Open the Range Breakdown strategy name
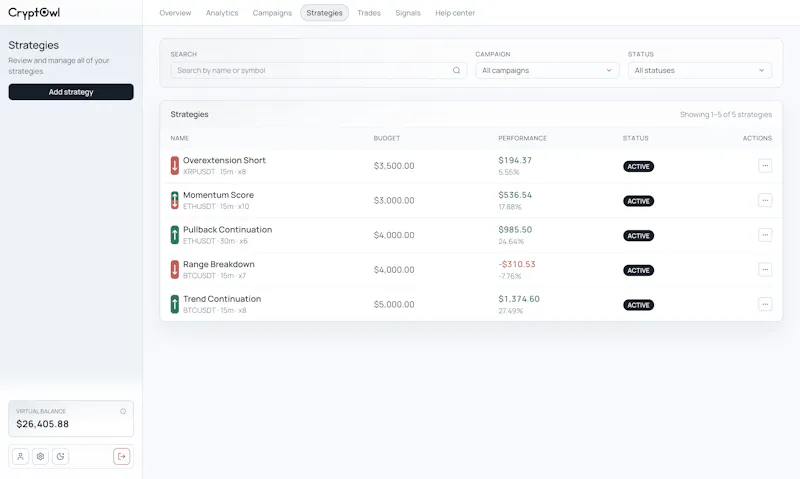Screen dimensions: 800x479 pos(218,264)
